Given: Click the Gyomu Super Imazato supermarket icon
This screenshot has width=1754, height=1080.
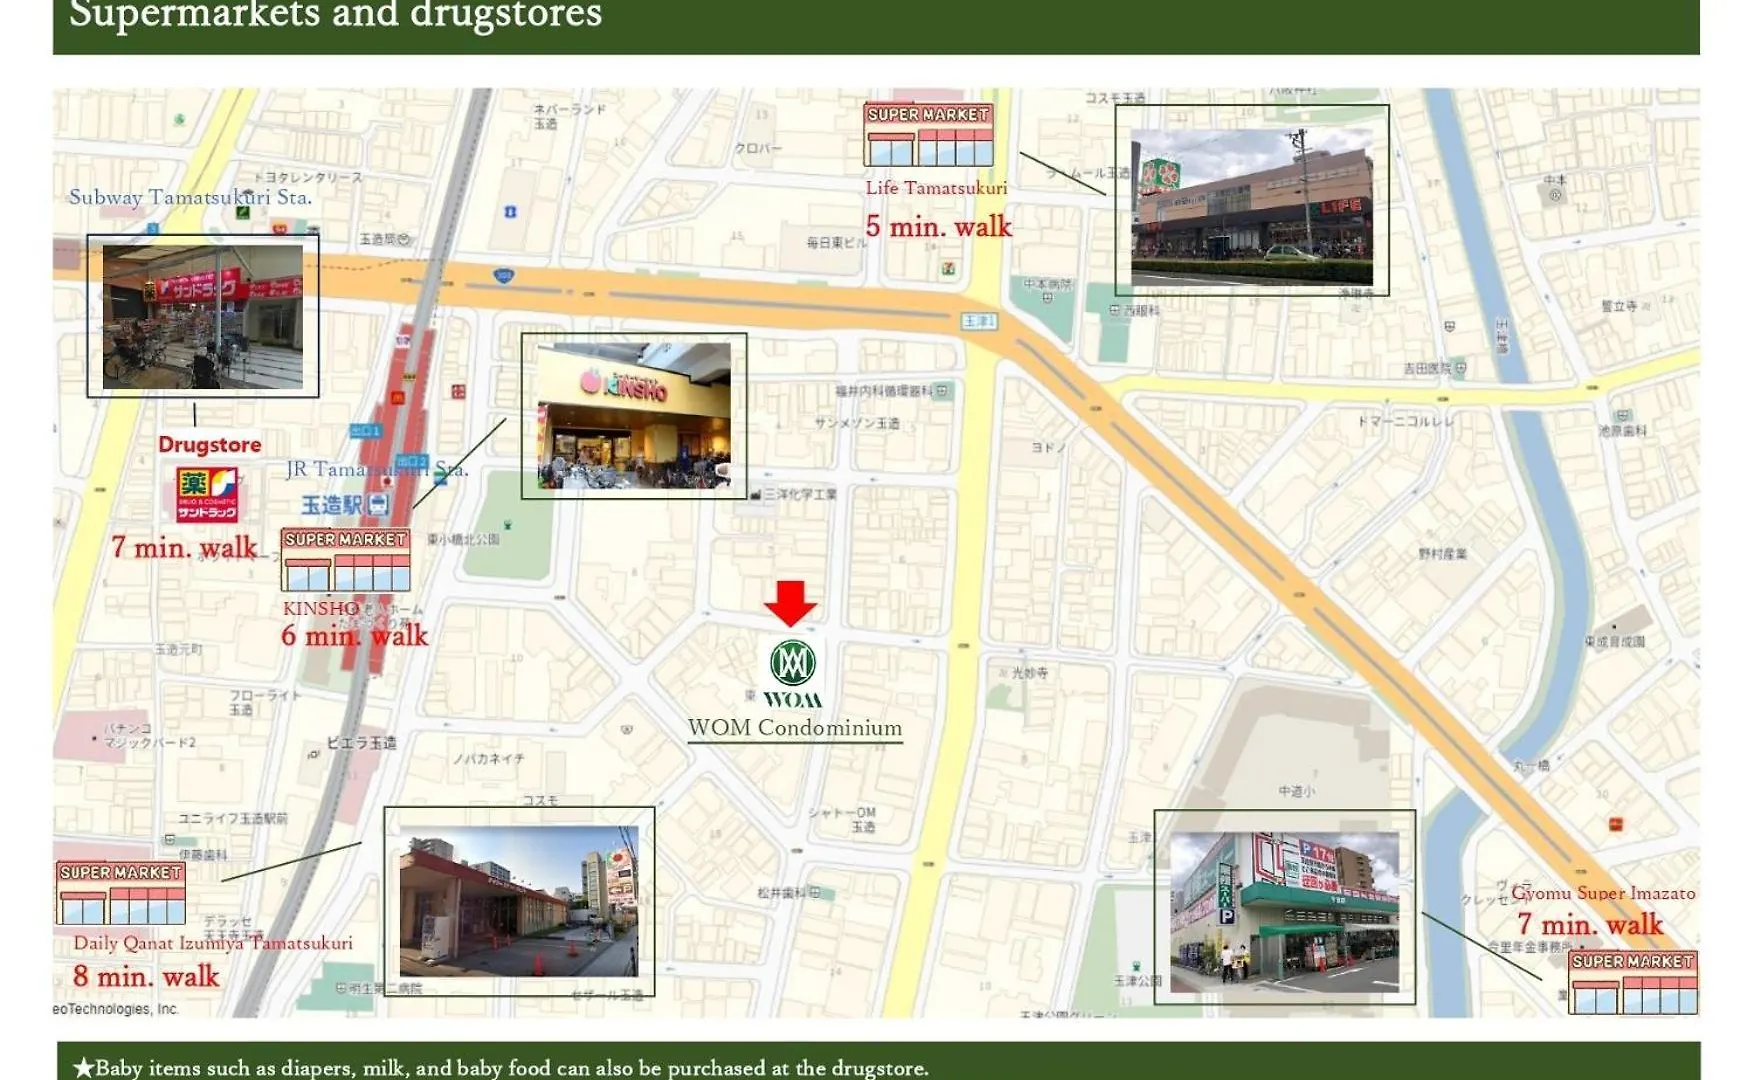Looking at the screenshot, I should click(1633, 981).
